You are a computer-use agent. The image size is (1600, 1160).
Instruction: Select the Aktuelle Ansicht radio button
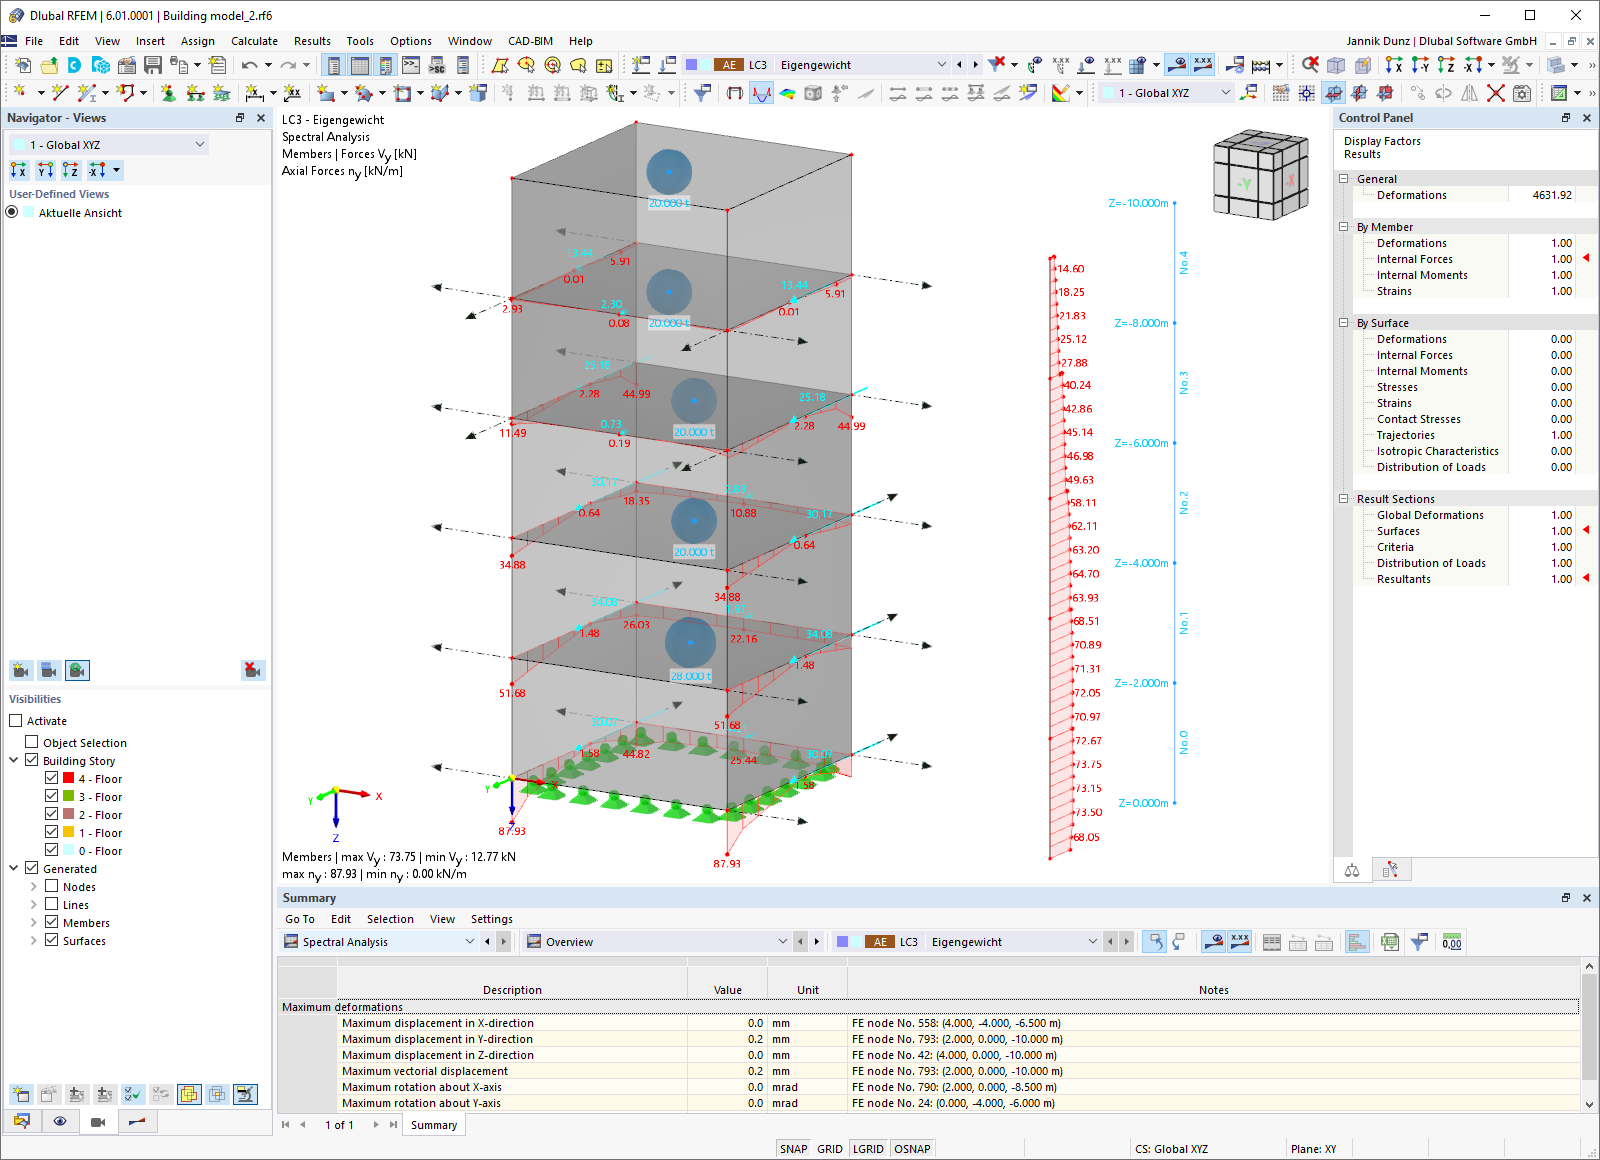11,212
